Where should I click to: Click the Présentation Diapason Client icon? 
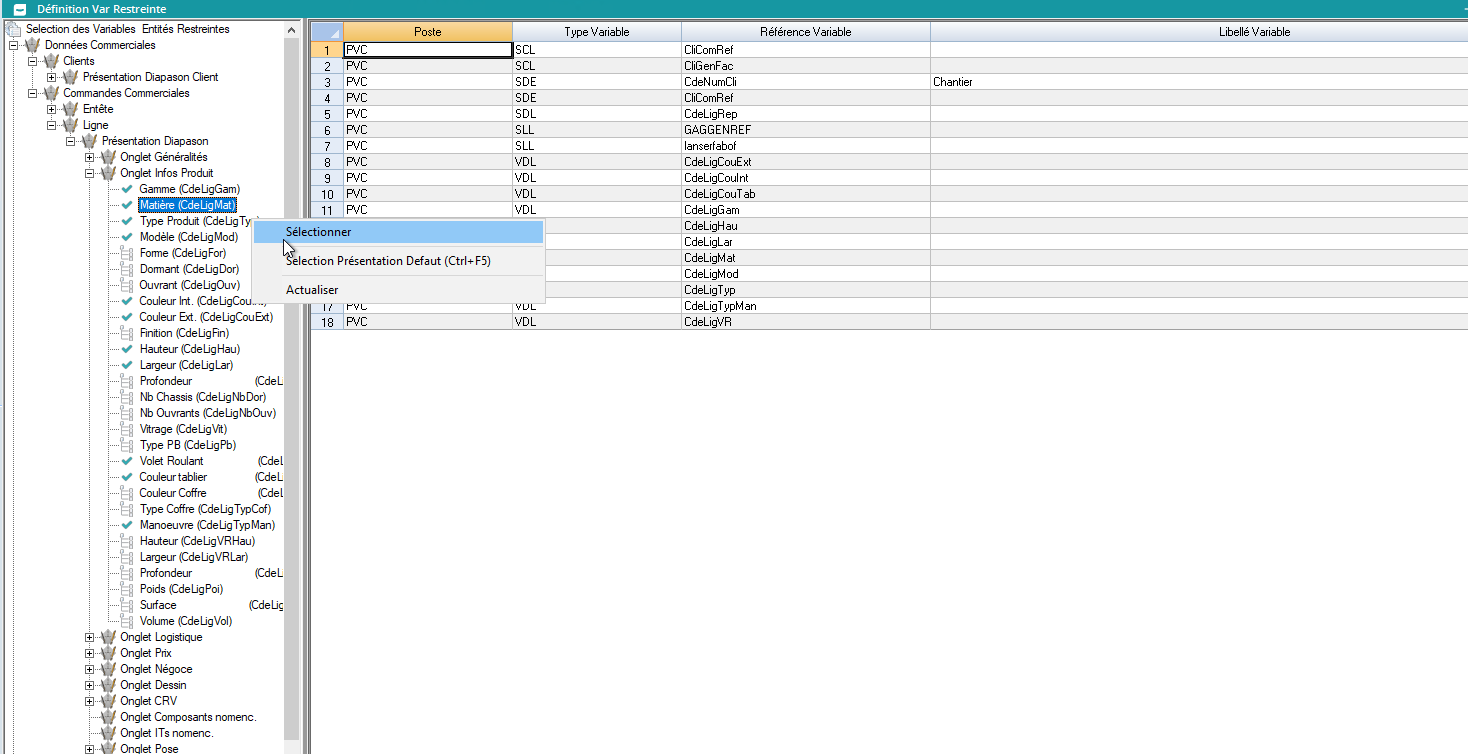click(71, 77)
